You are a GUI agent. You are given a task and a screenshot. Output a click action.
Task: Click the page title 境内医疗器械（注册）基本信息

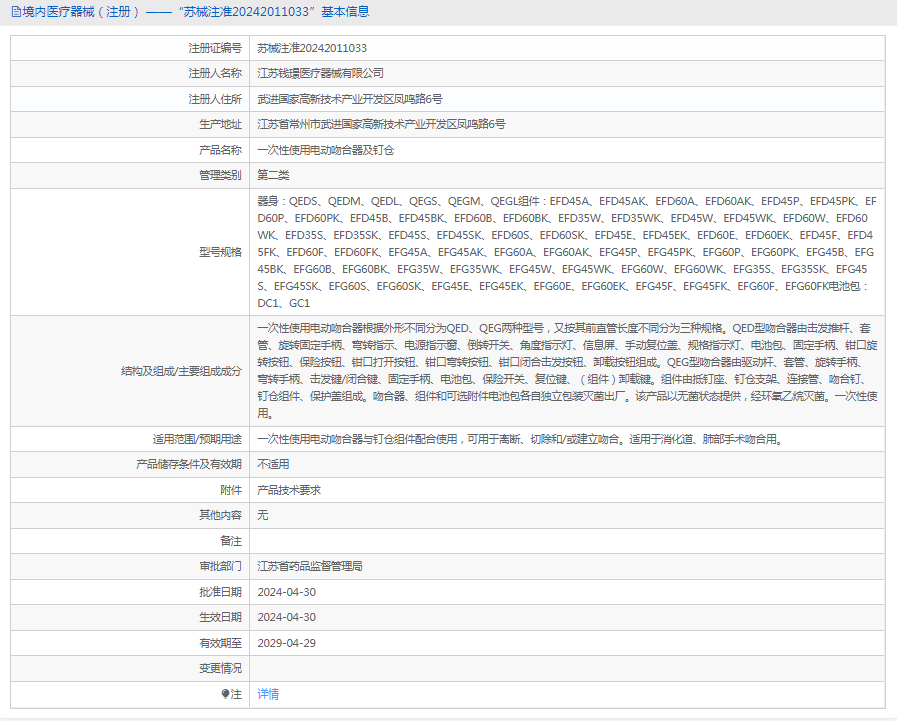coord(196,11)
